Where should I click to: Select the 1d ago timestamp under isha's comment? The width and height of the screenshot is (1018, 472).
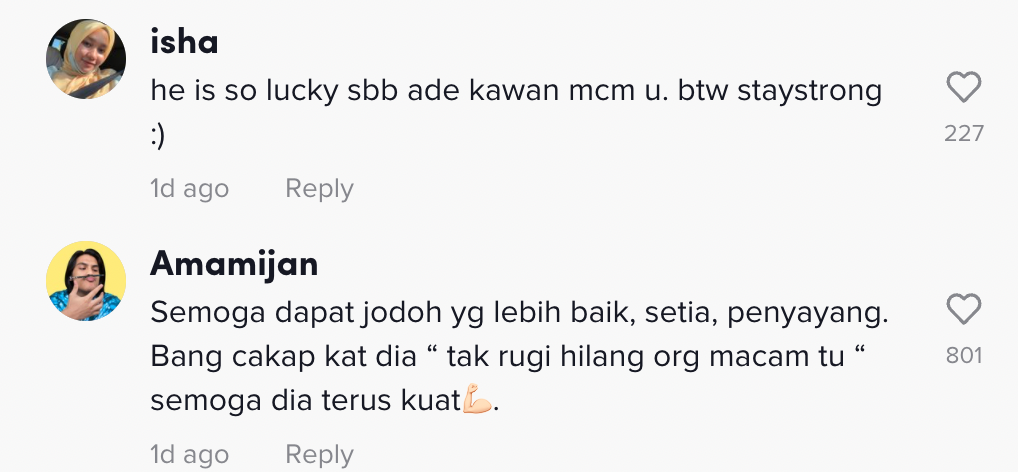pos(190,189)
